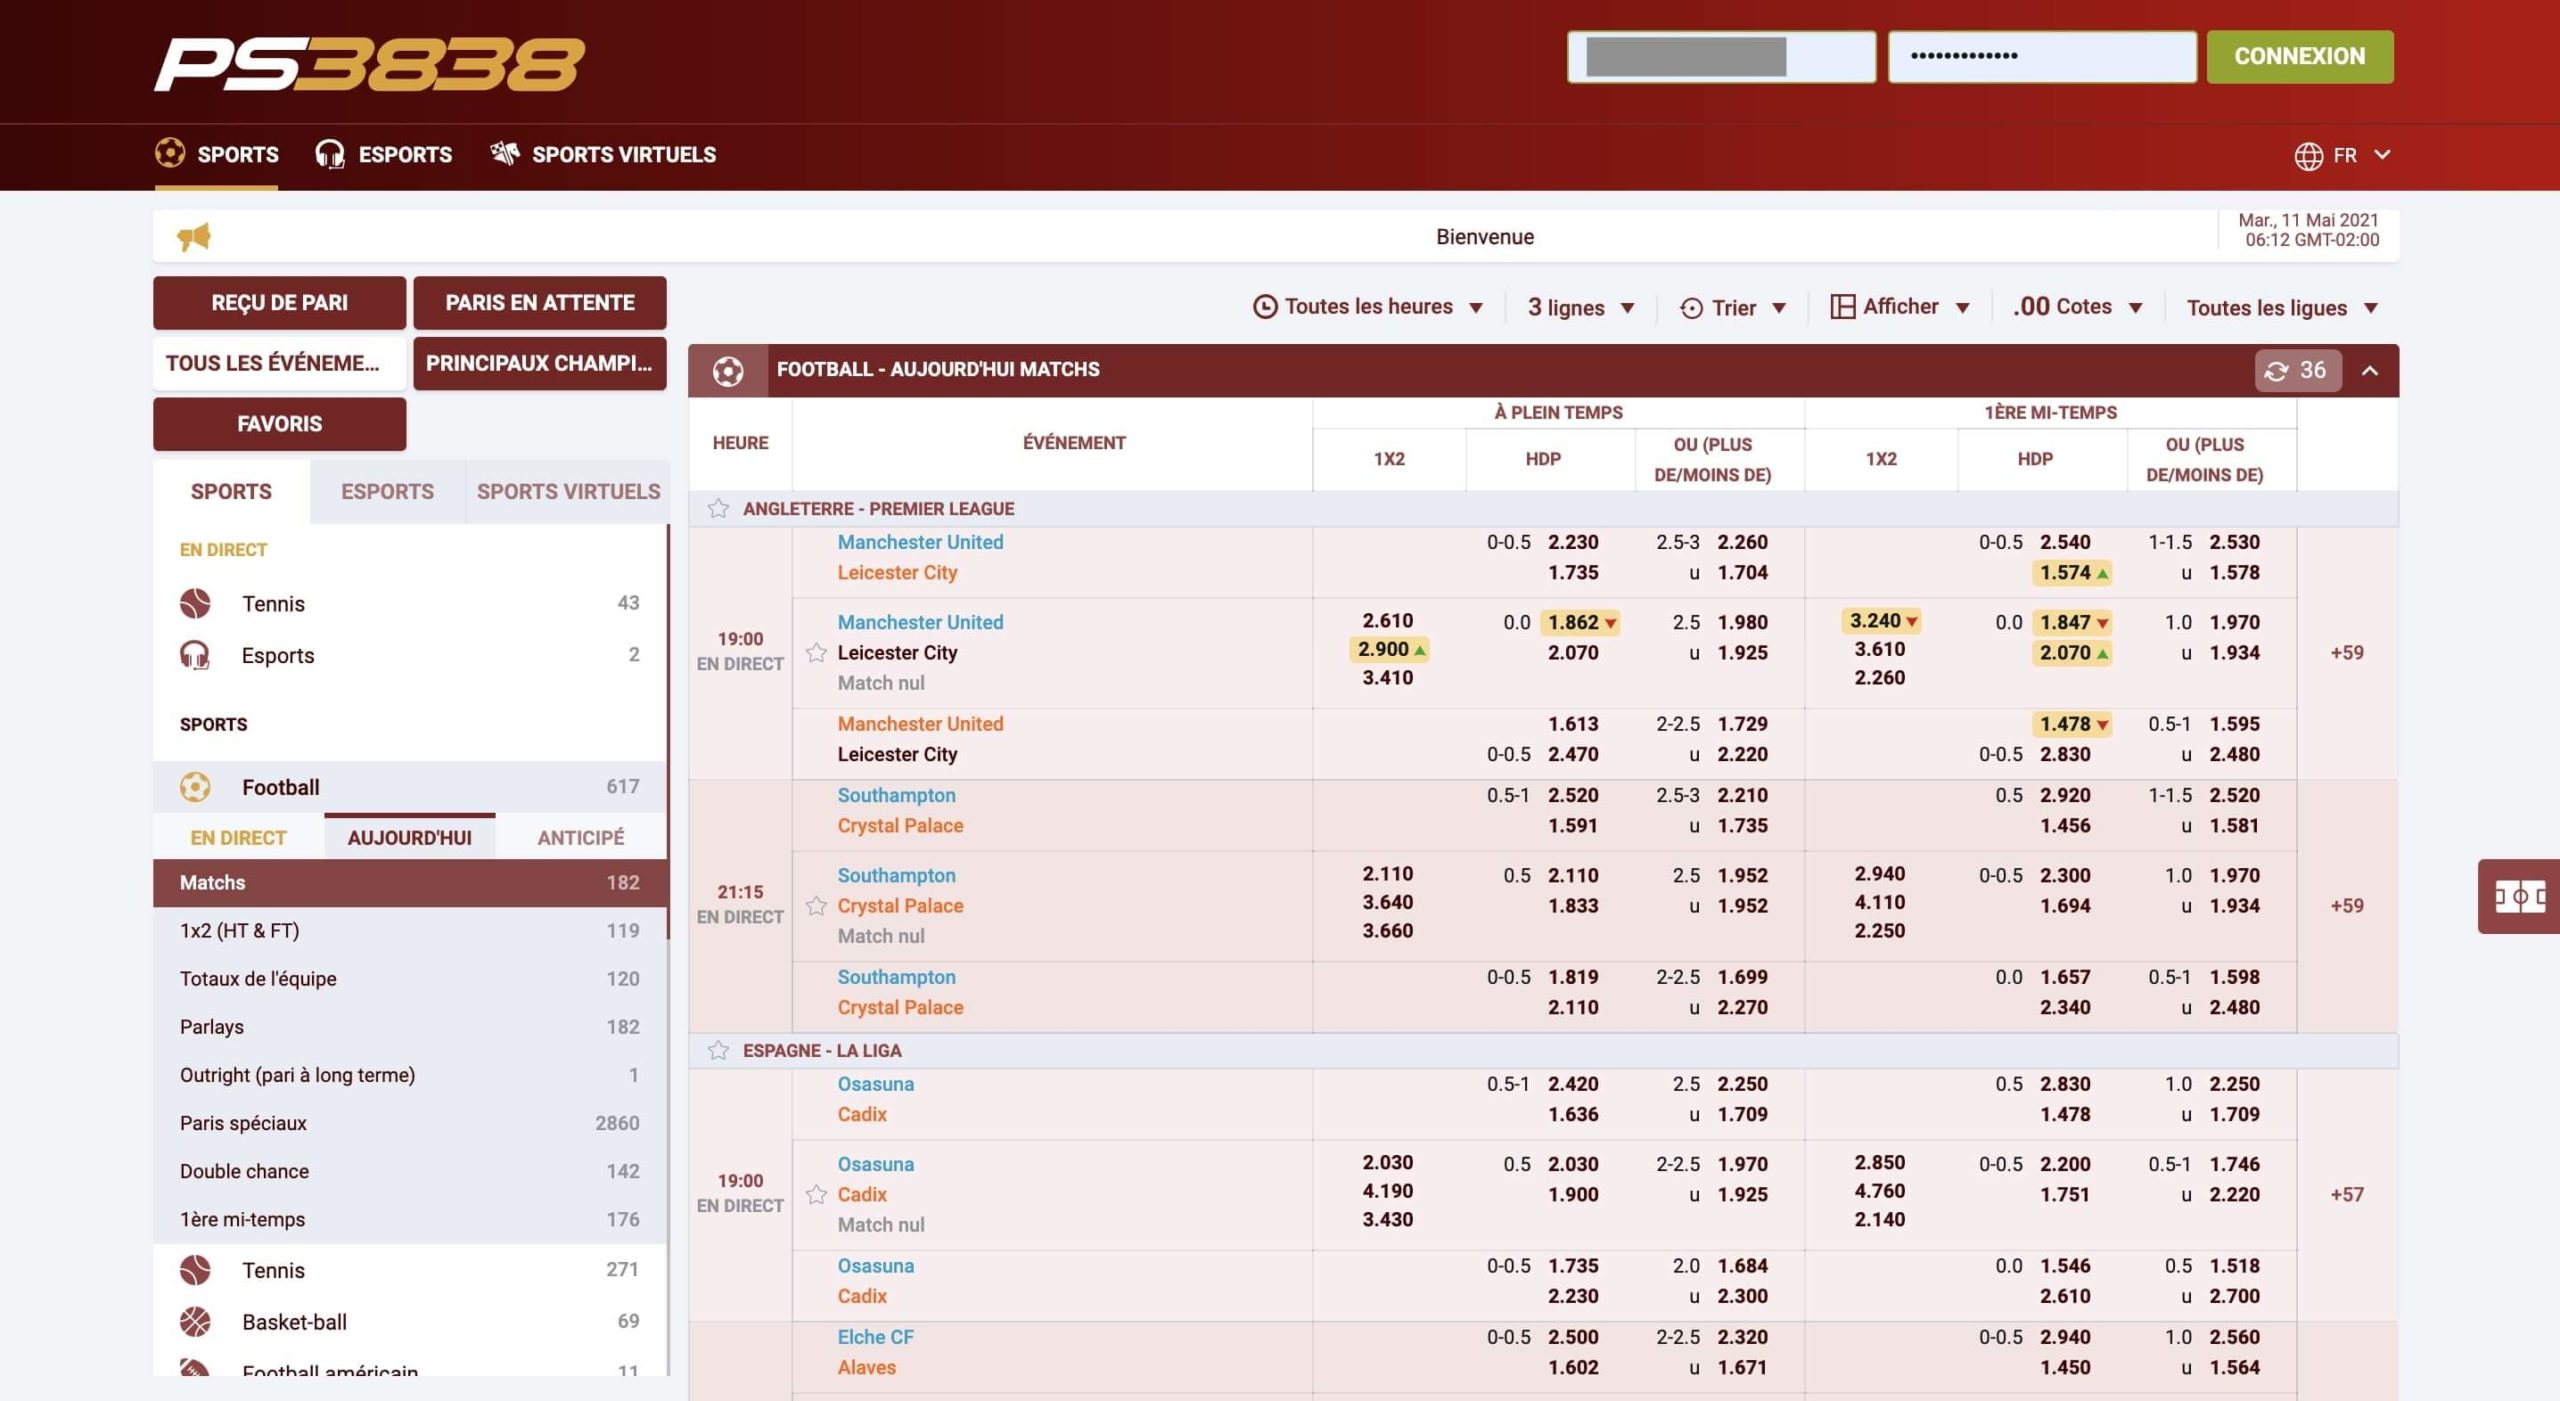
Task: Open Paris en attente panel
Action: [540, 302]
